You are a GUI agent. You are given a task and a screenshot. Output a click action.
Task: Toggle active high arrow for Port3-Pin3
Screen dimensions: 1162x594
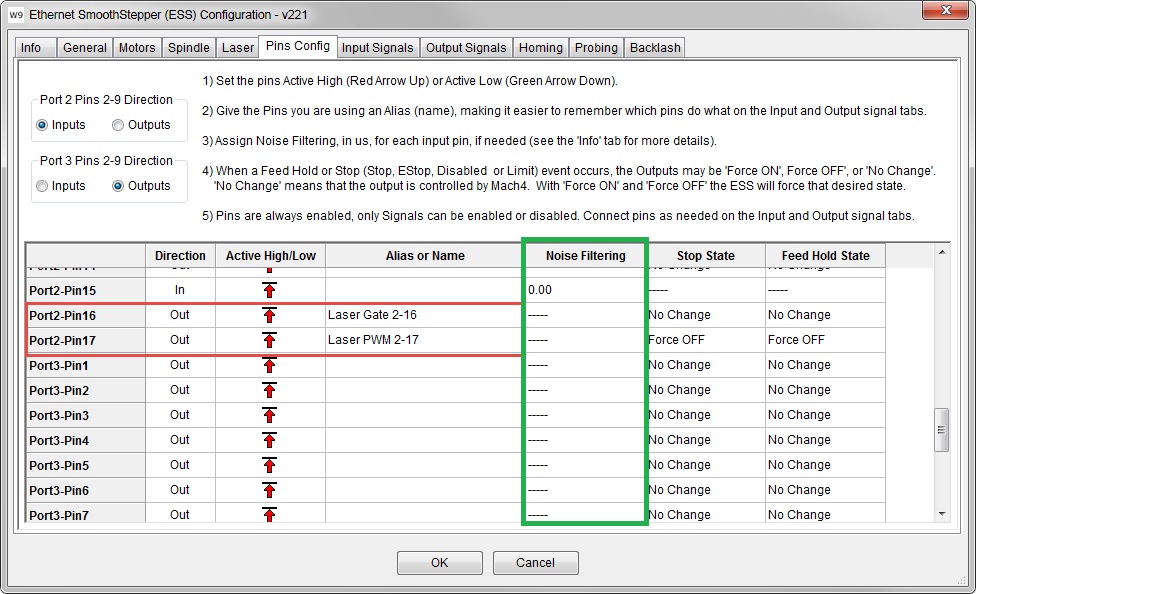click(x=269, y=416)
